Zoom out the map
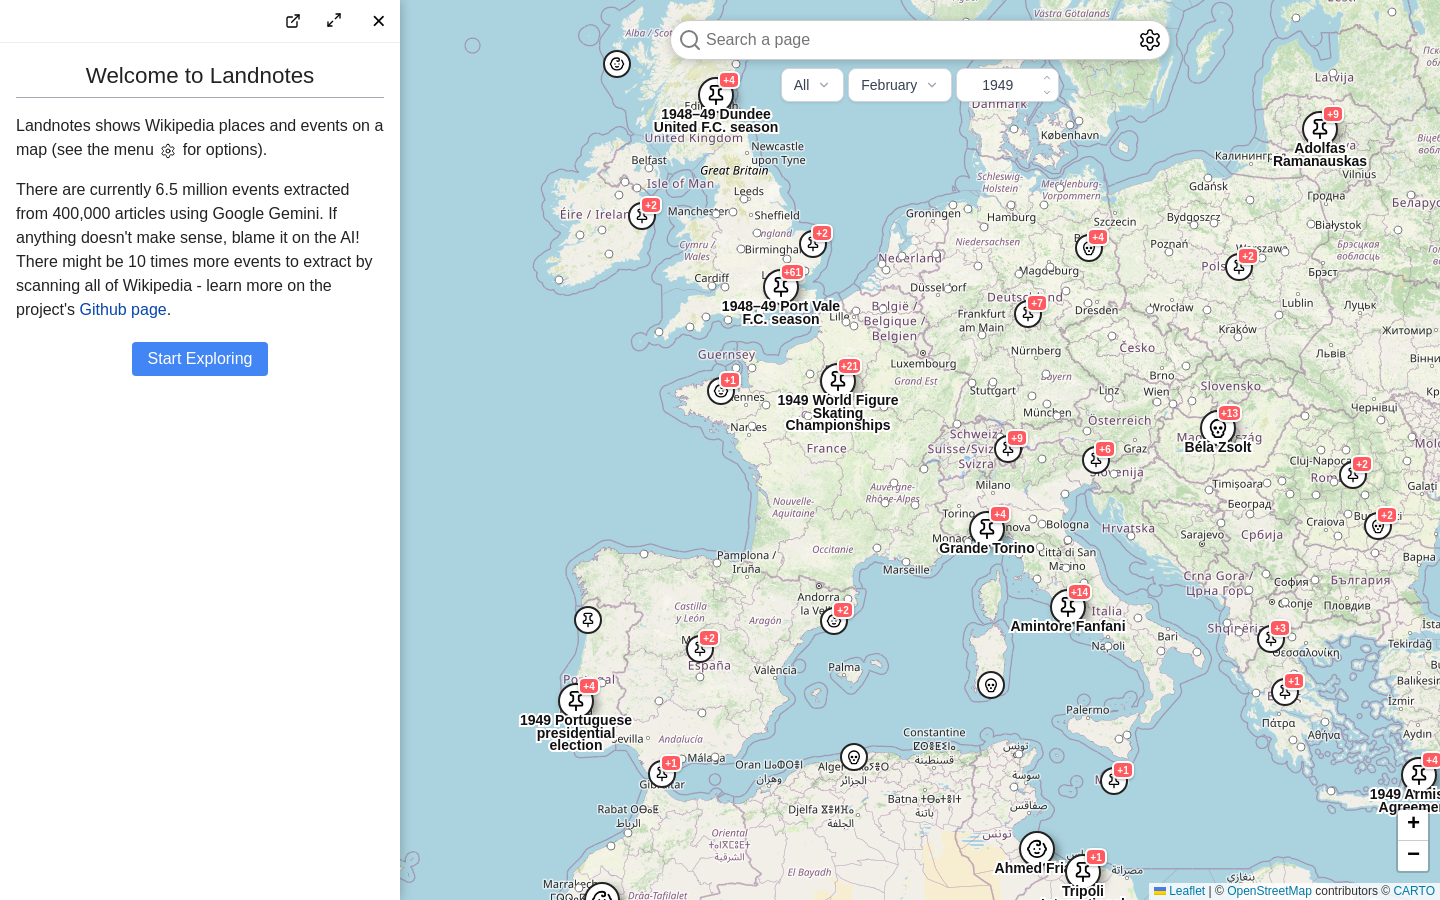 click(x=1413, y=854)
